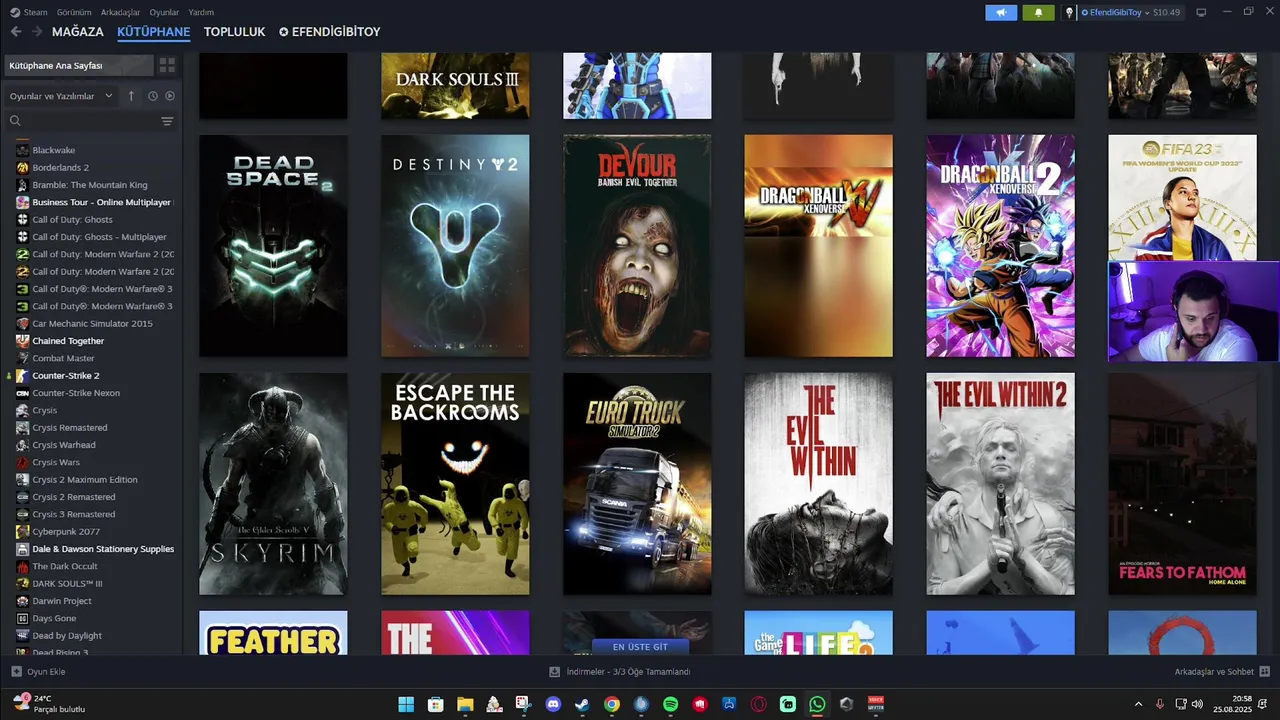Select Cyberpunk 2077 in the list
Screen dimensions: 1280x720
point(66,531)
